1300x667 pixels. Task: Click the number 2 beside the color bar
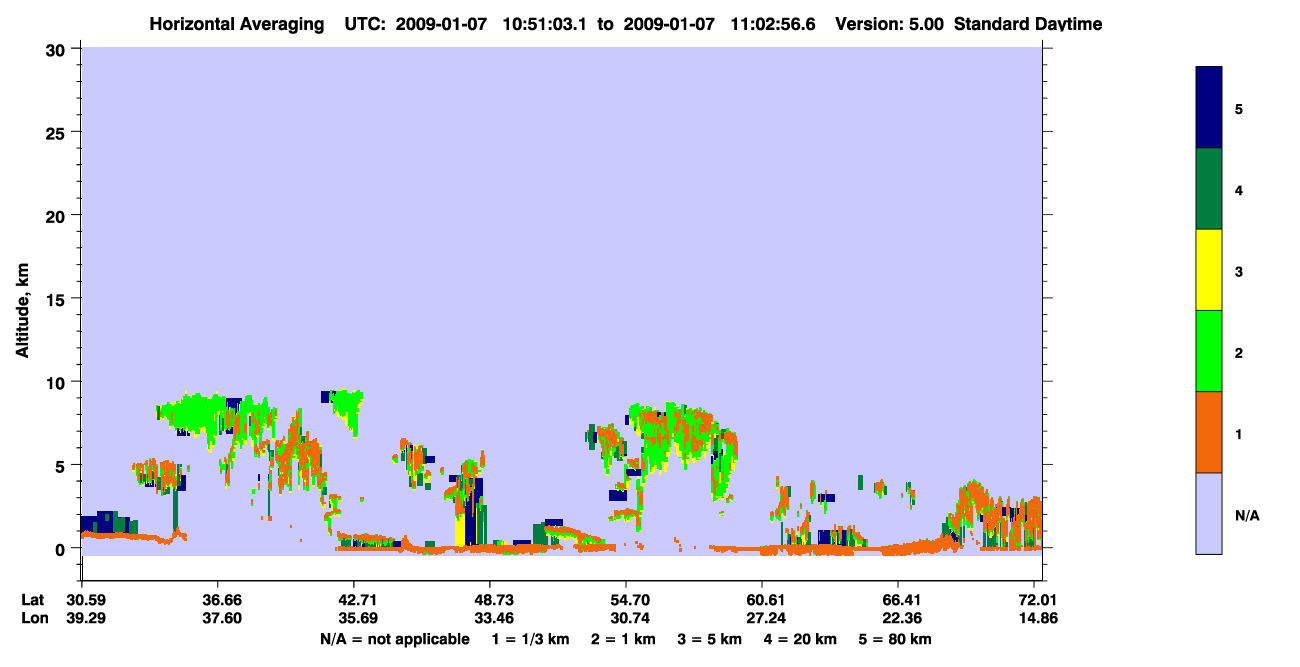point(1239,353)
